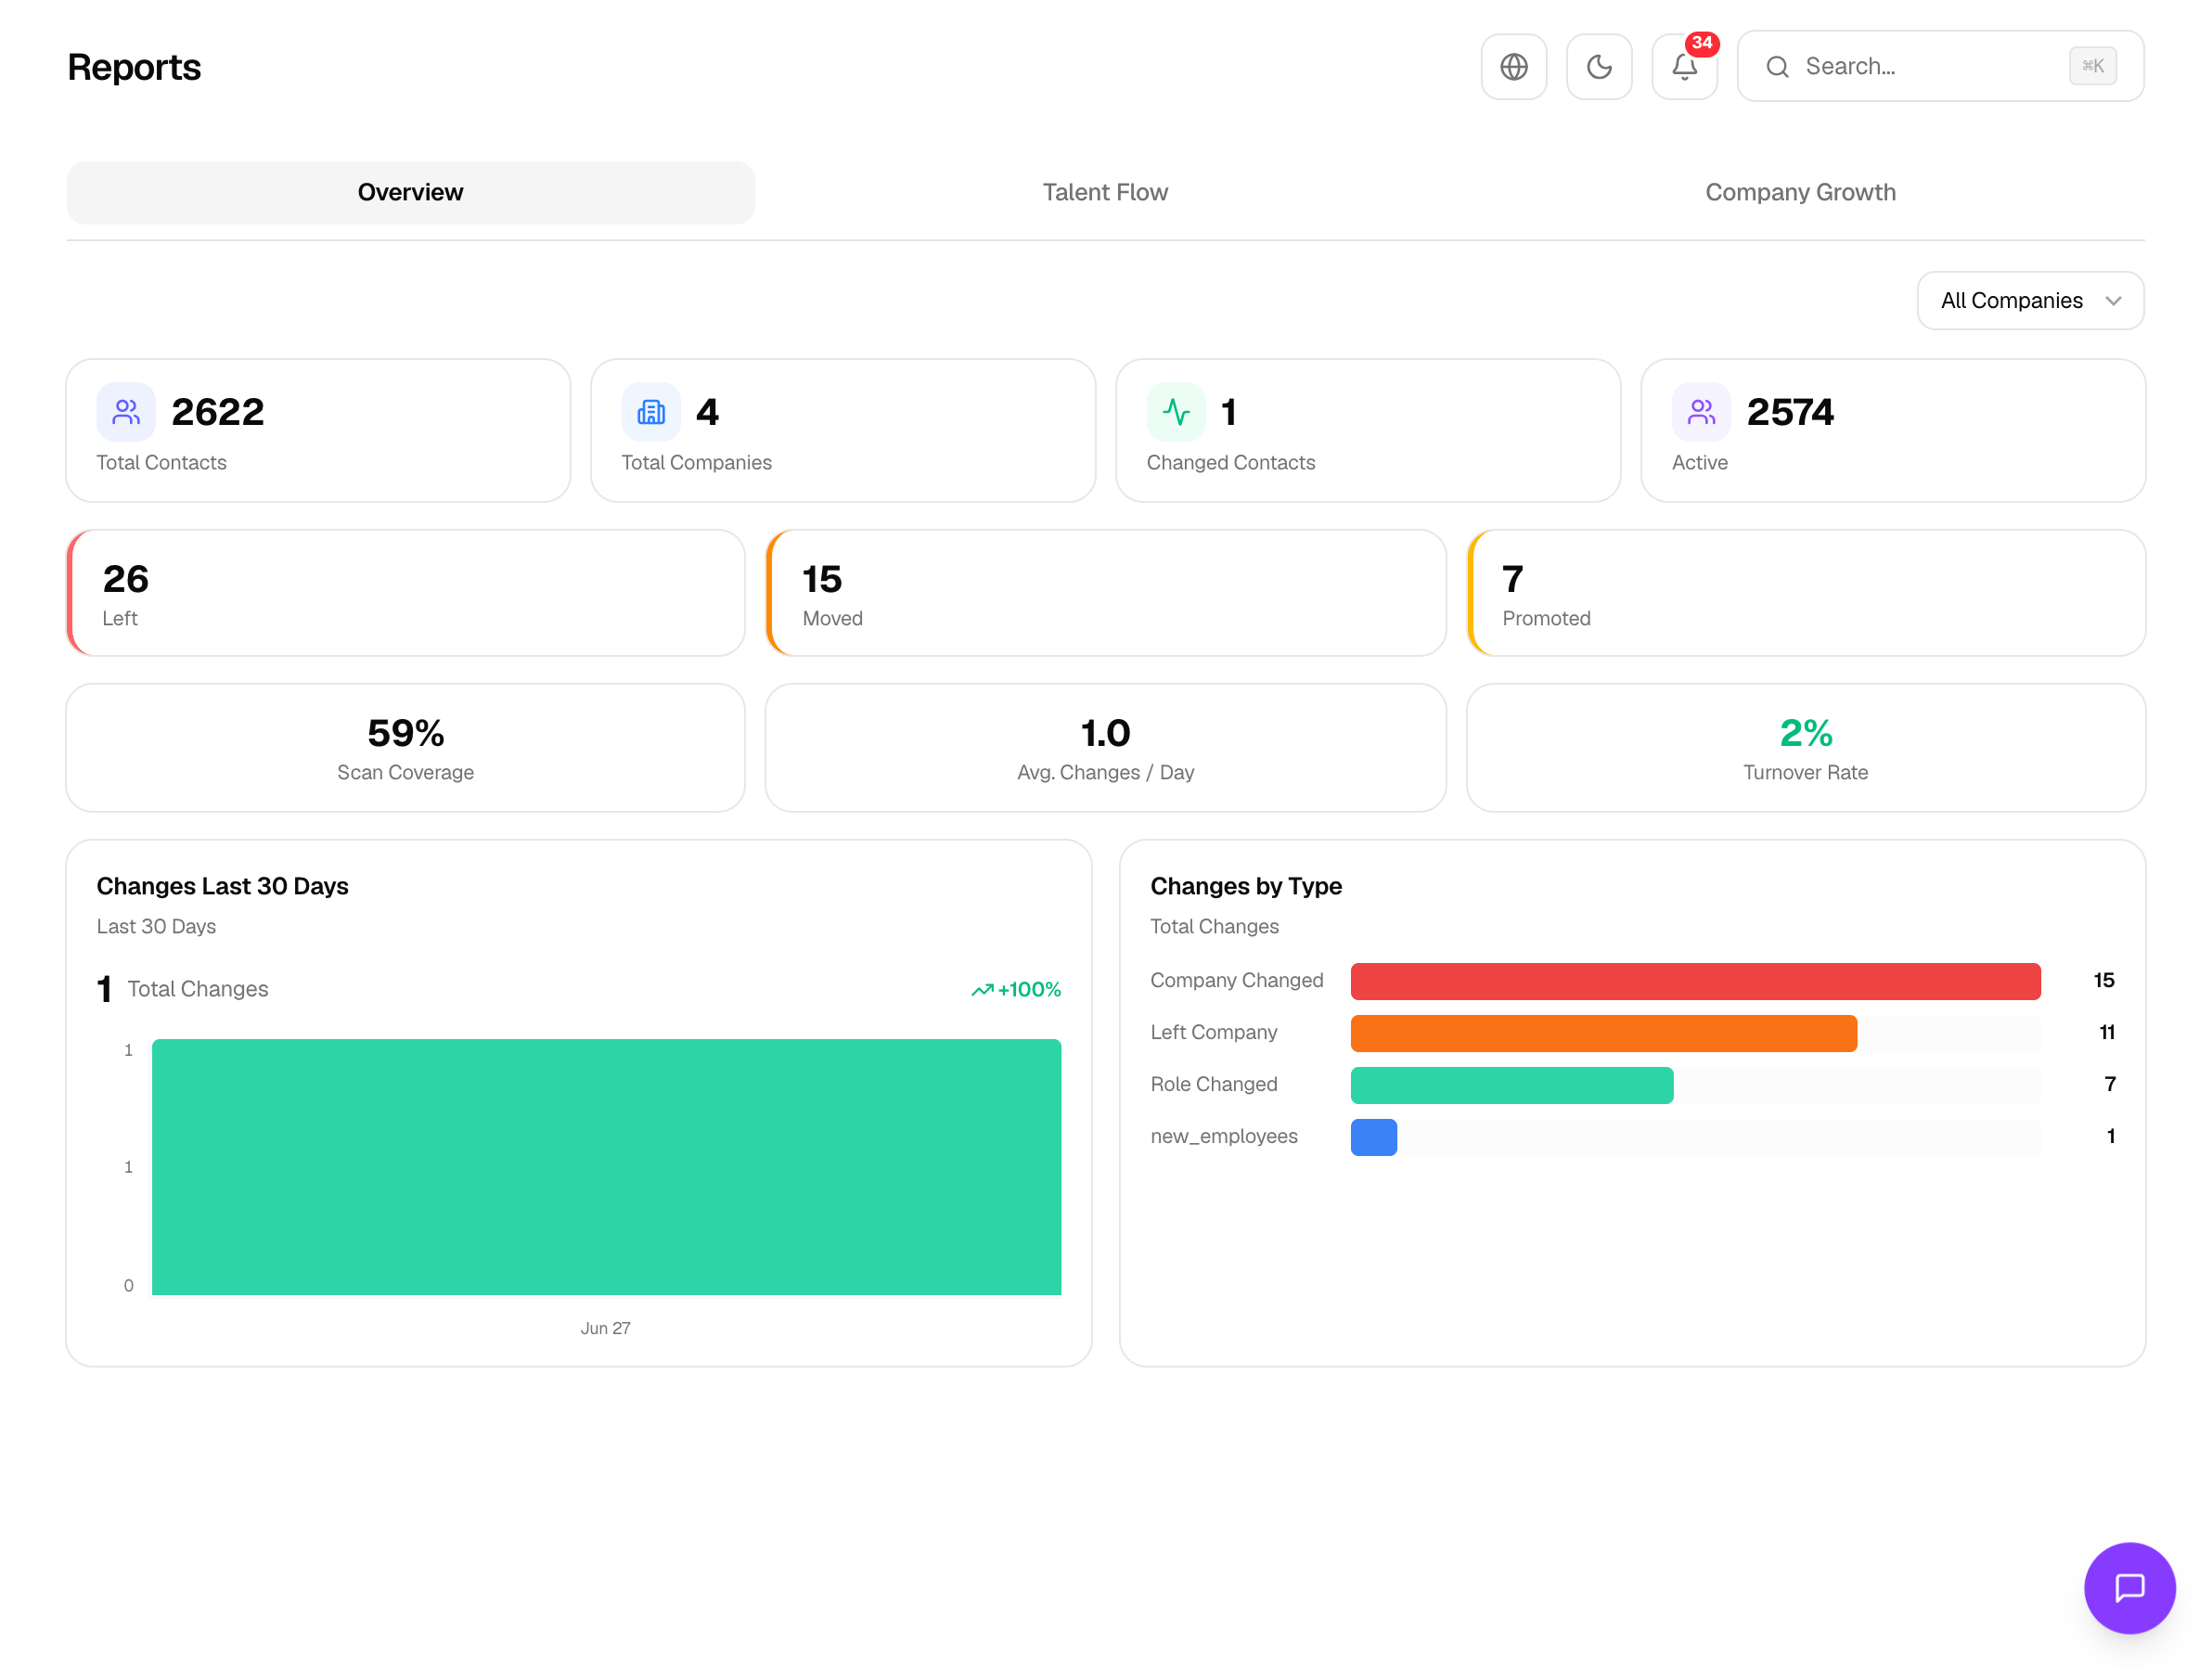
Task: Open notifications bell with 34 badge
Action: click(x=1684, y=67)
